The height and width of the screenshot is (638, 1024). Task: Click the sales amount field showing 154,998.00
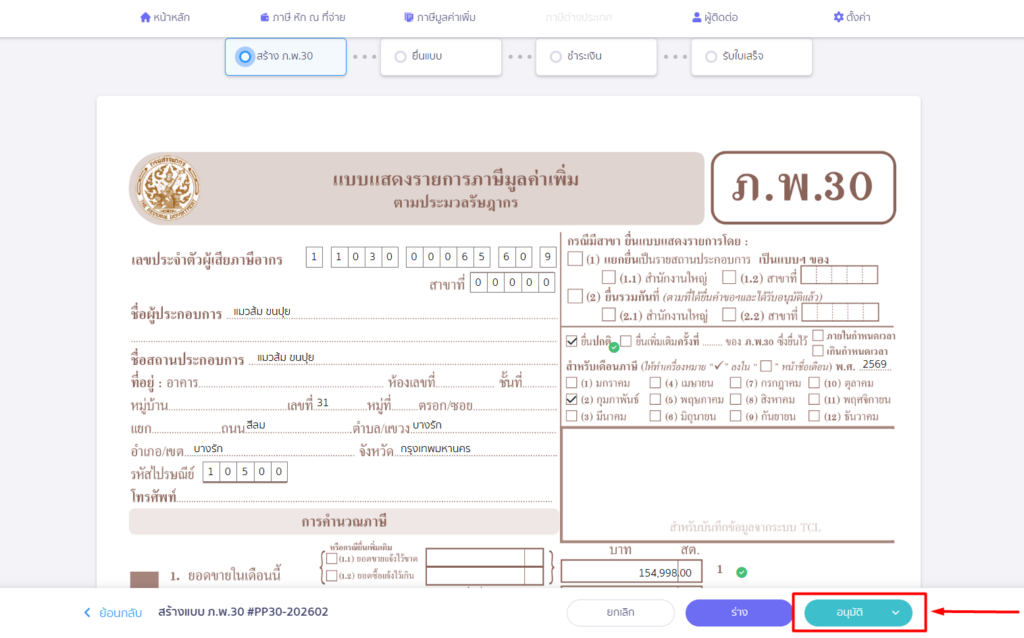[628, 572]
